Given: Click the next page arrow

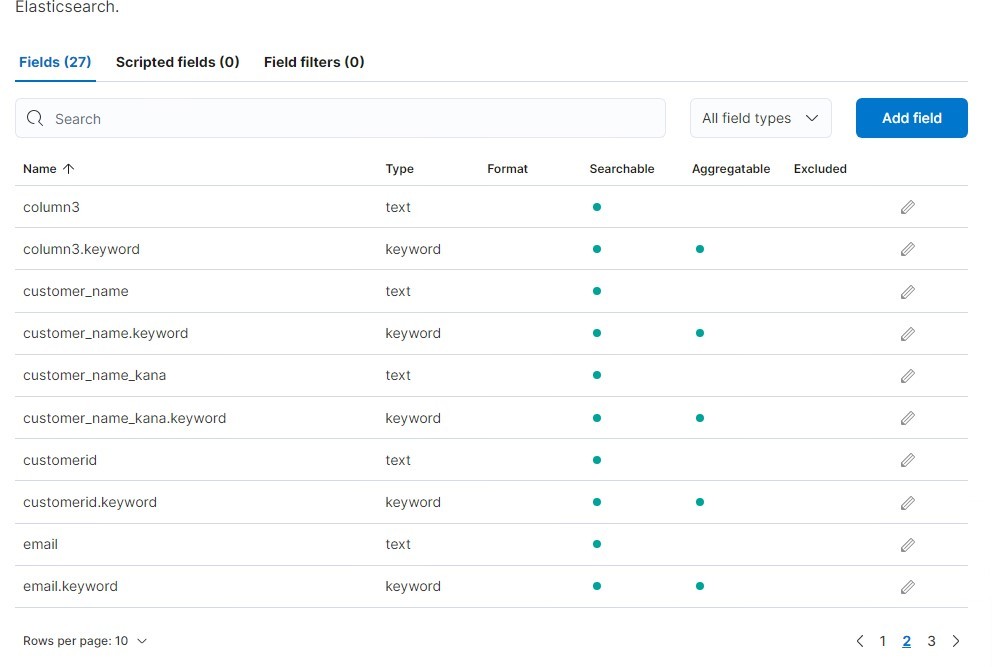Looking at the screenshot, I should pyautogui.click(x=956, y=641).
